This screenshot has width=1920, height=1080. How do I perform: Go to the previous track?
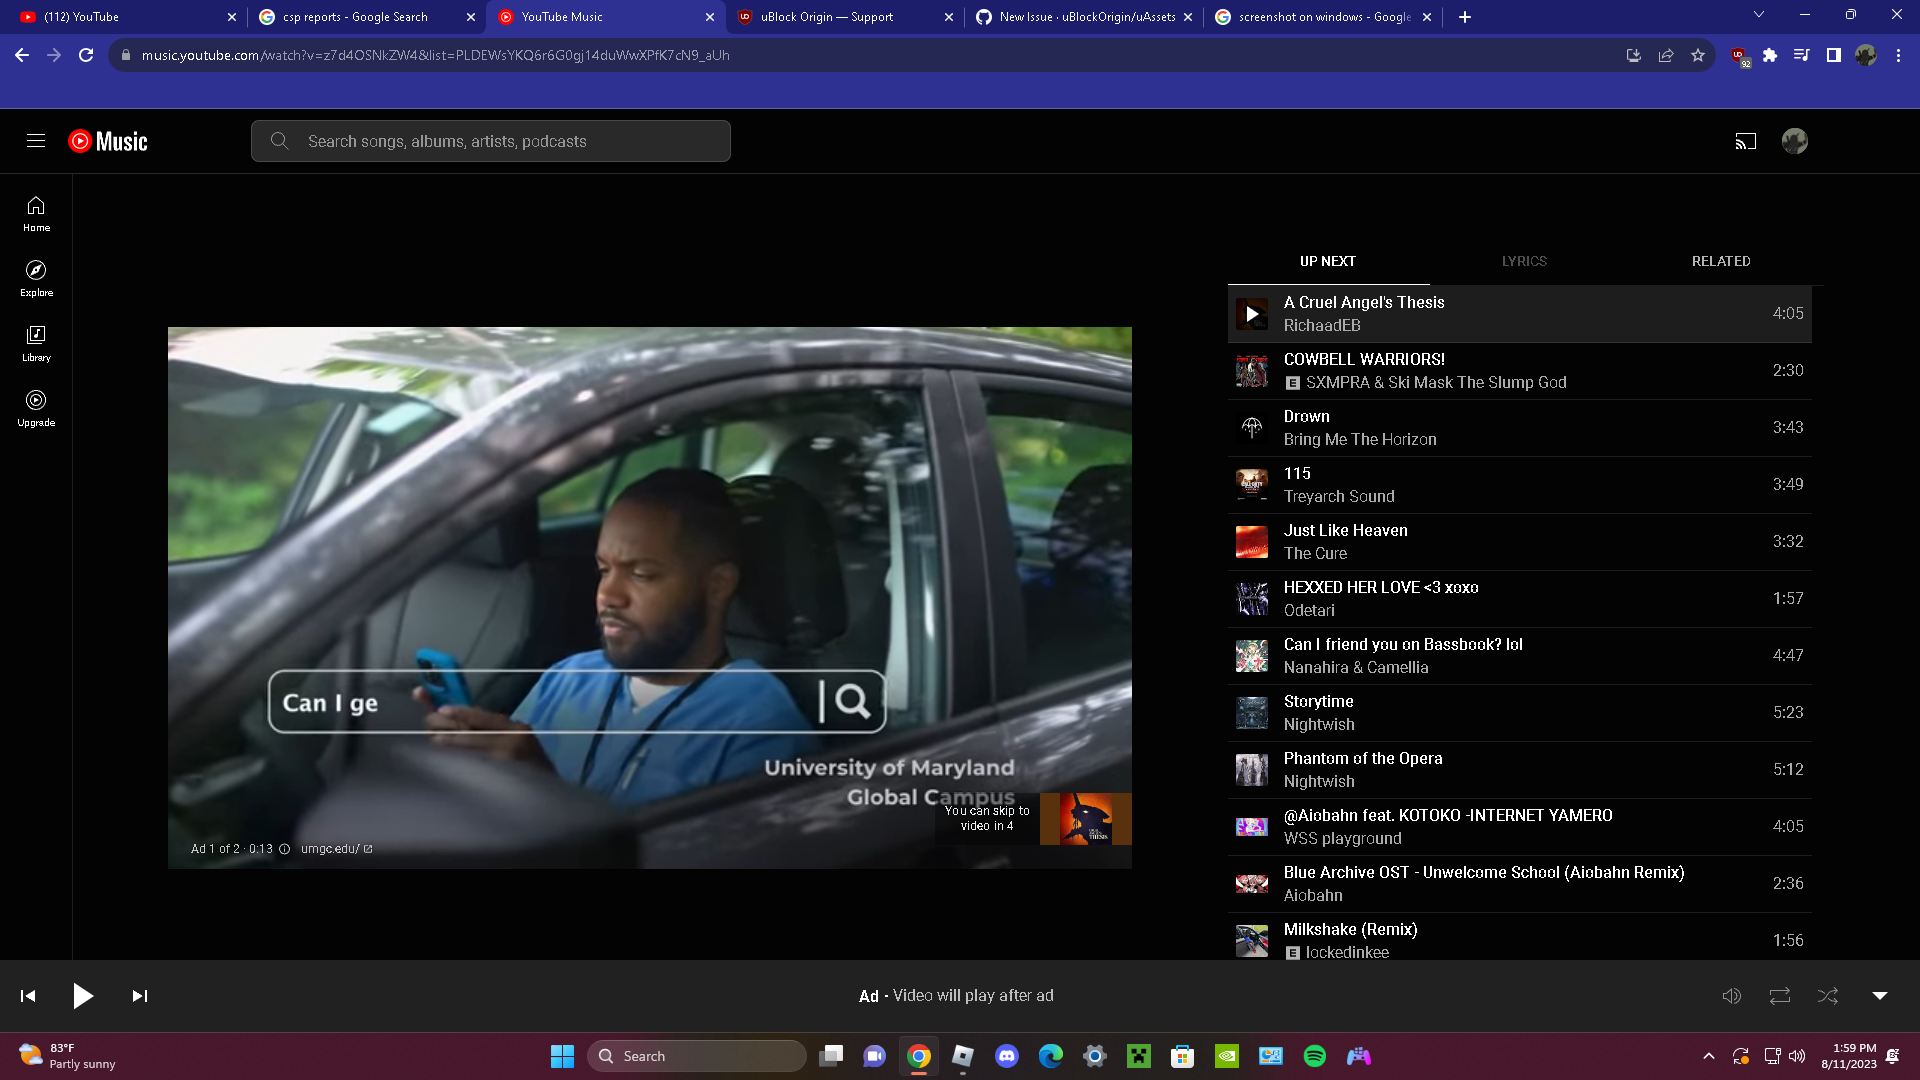[27, 995]
